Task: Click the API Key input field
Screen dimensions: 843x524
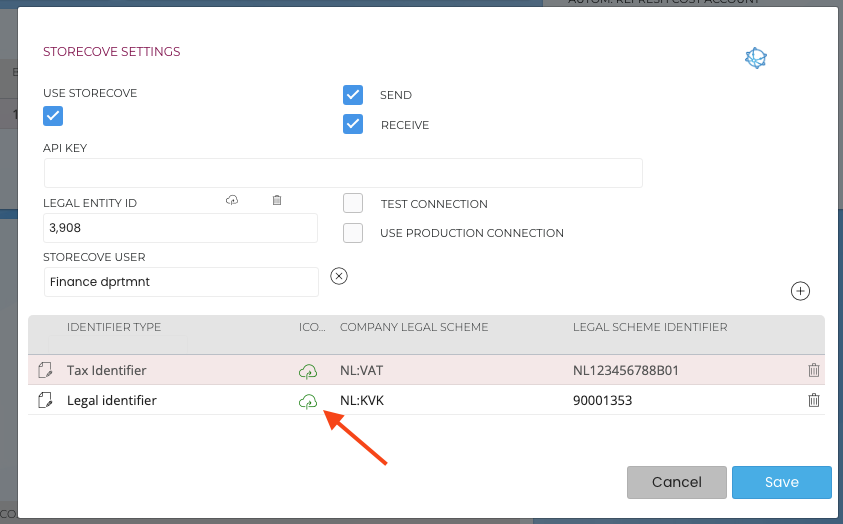Action: click(343, 173)
